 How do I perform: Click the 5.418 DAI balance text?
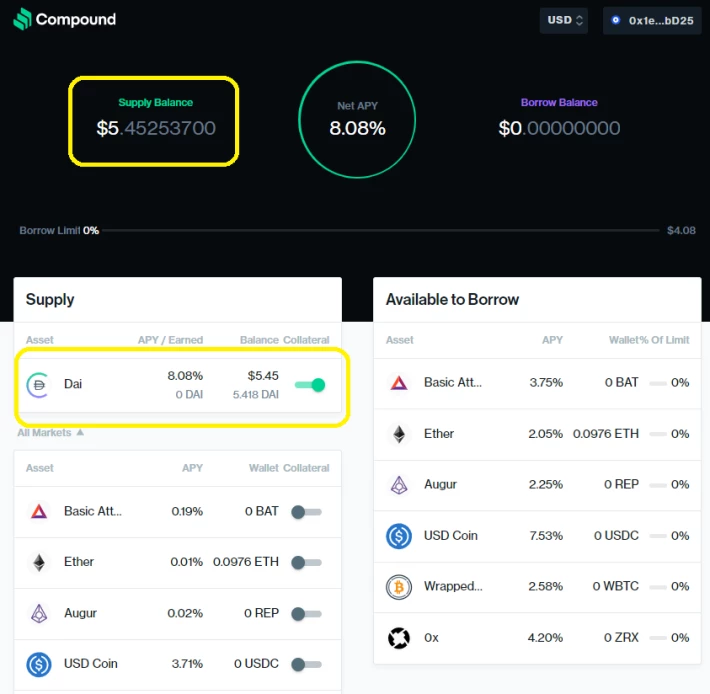[255, 395]
